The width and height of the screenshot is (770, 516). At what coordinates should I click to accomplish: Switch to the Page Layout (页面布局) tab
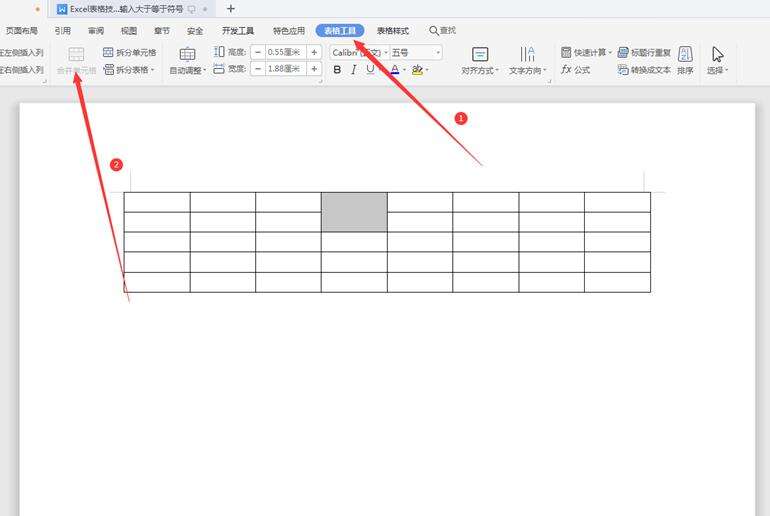pyautogui.click(x=21, y=30)
